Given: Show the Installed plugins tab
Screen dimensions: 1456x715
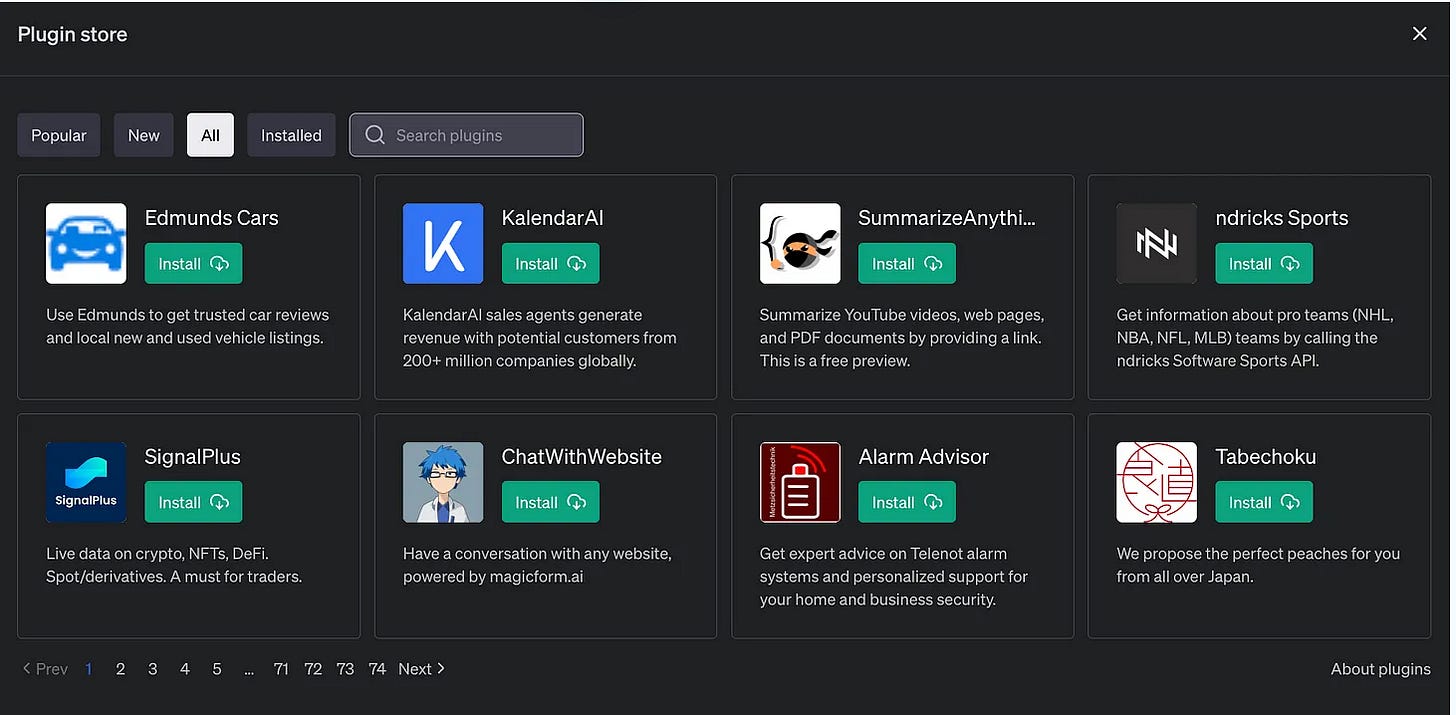Looking at the screenshot, I should (291, 135).
